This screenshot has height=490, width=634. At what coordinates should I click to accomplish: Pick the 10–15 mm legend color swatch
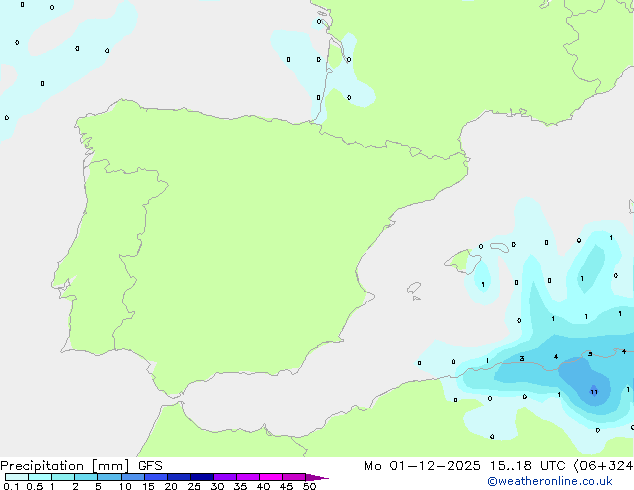[x=132, y=477]
